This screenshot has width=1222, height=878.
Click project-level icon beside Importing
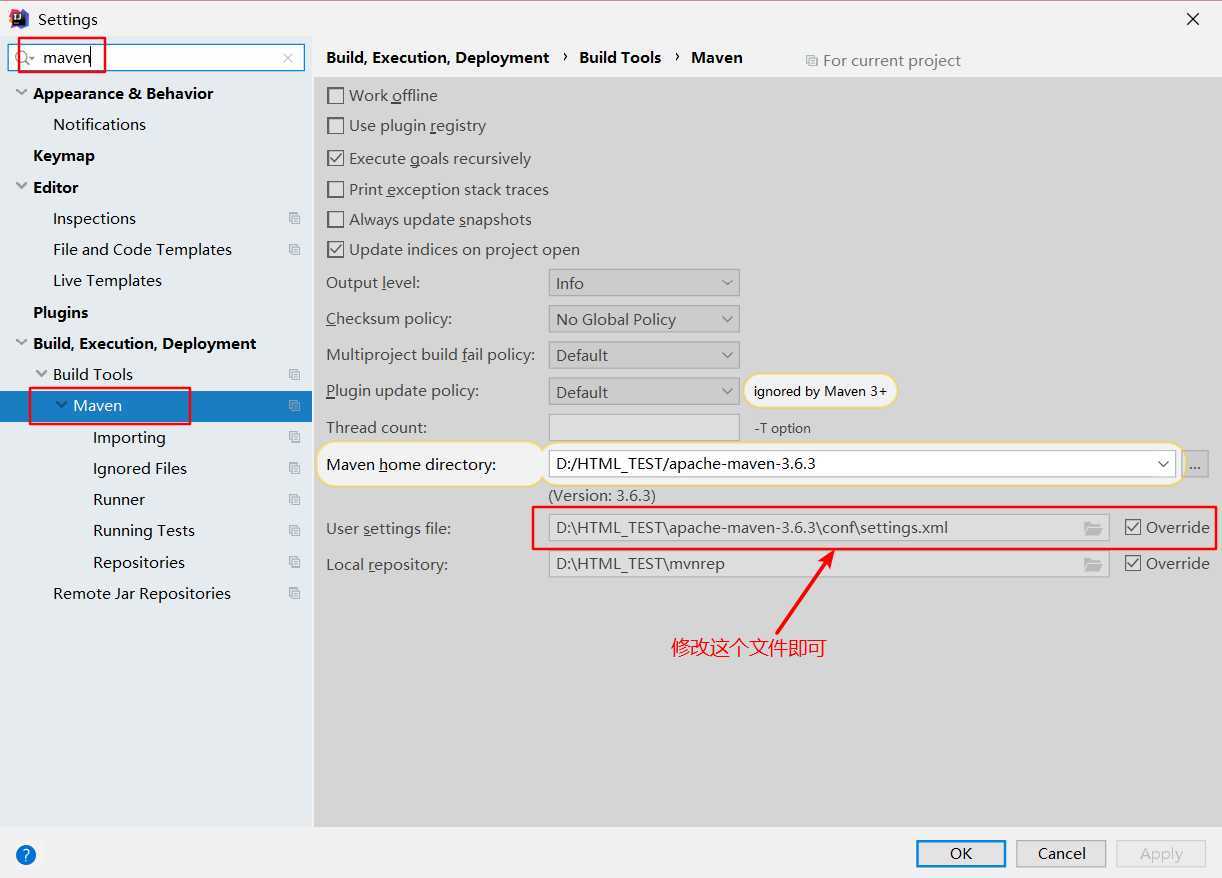(294, 437)
